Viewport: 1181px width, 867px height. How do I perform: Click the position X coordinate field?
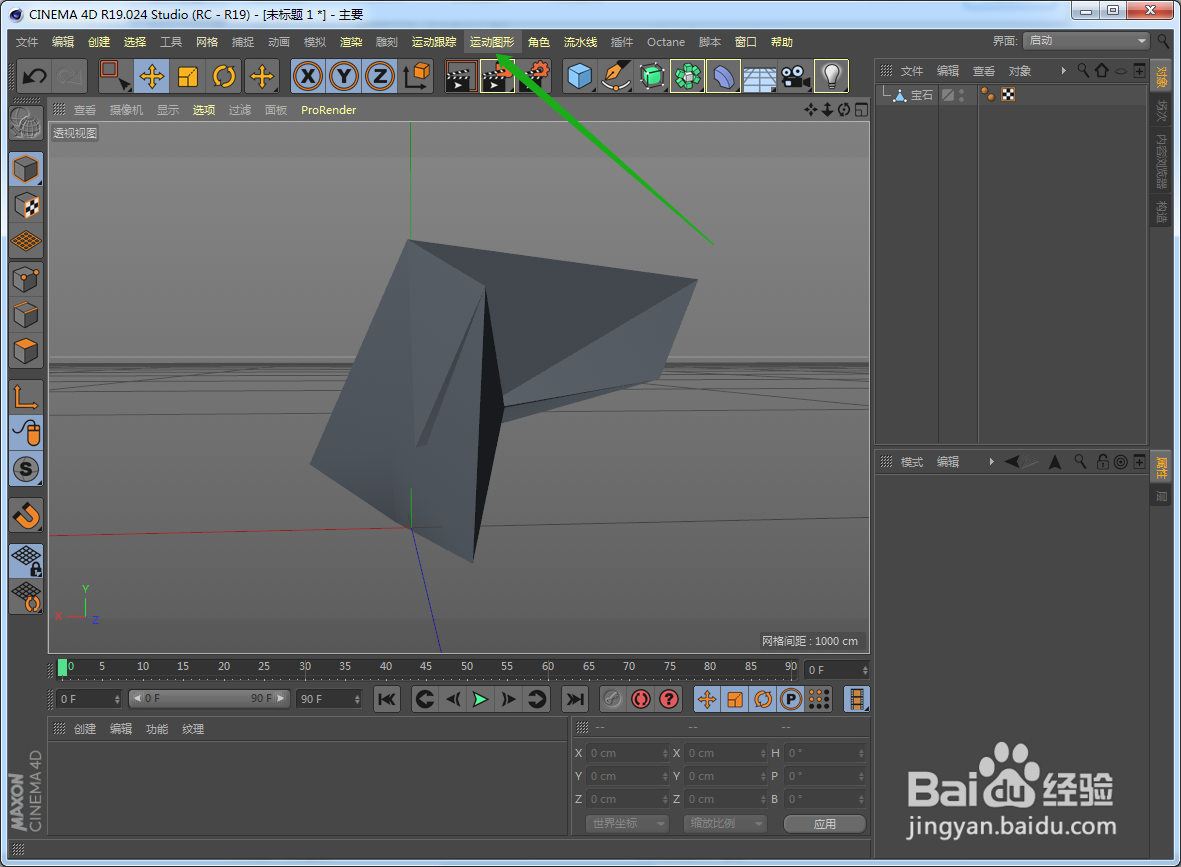(627, 753)
